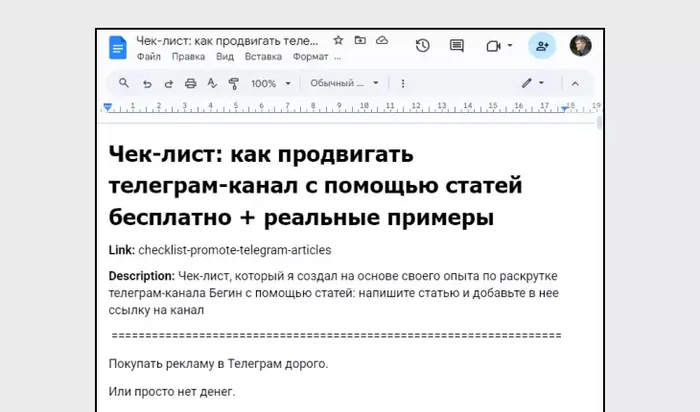Open the Формат menu
Viewport: 700px width, 412px height.
311,57
